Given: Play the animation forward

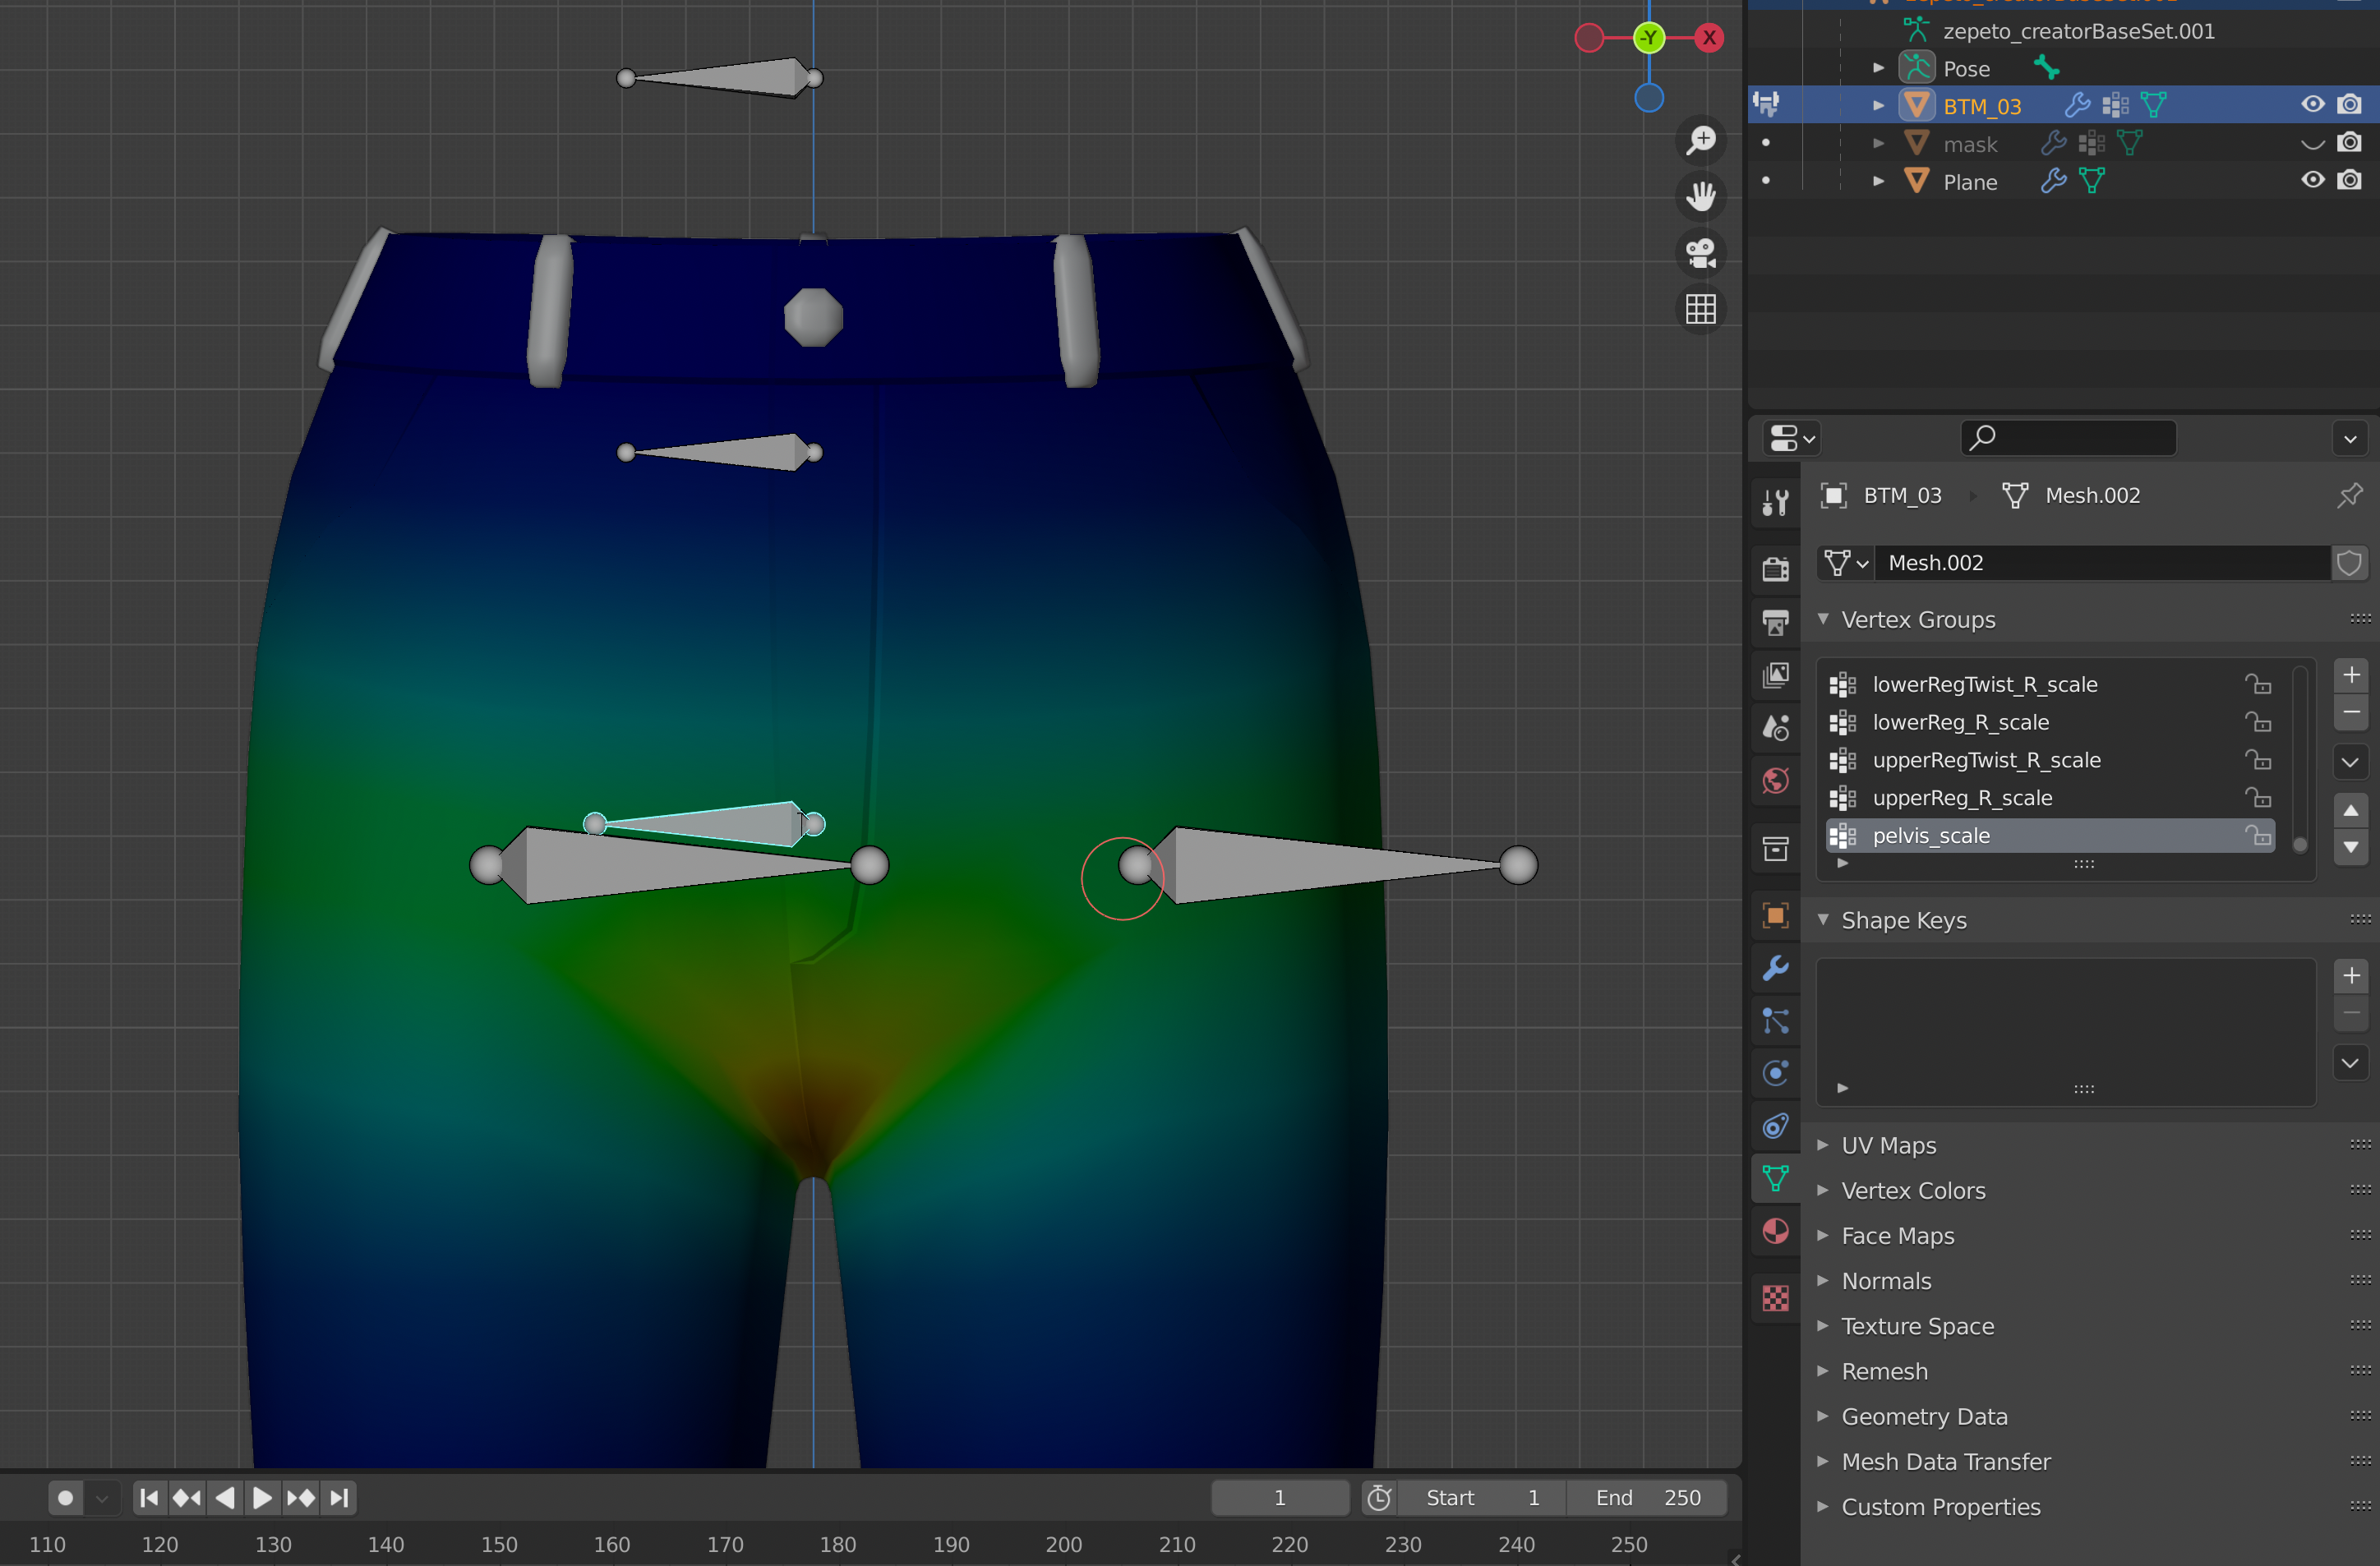Looking at the screenshot, I should click(x=262, y=1497).
